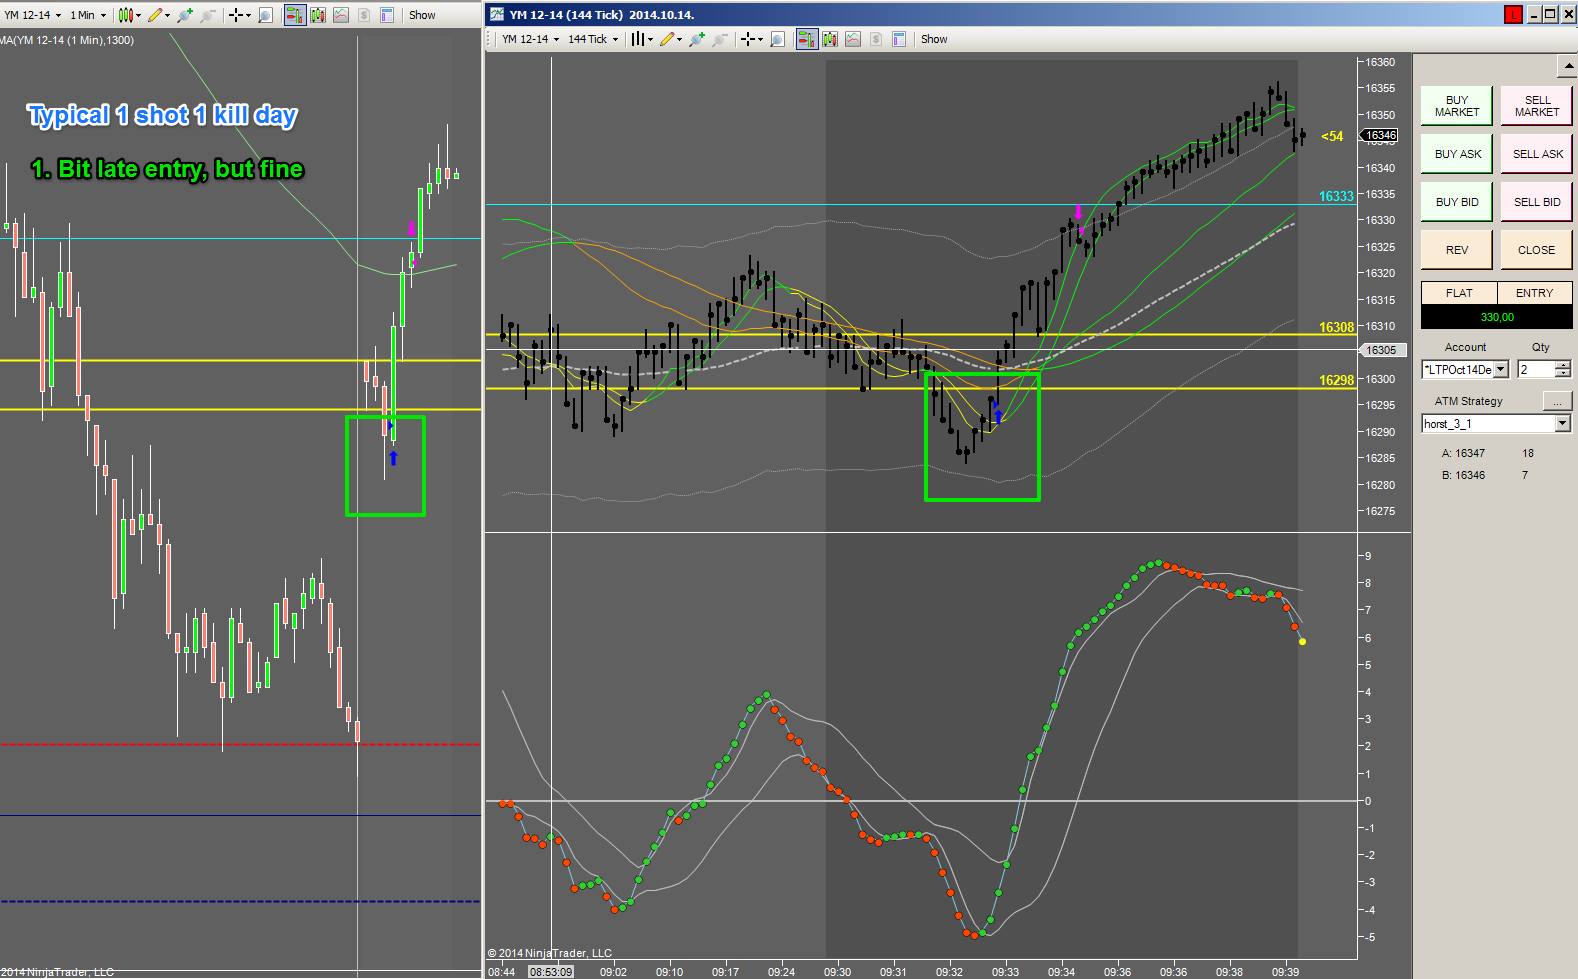Screen dimensions: 1578x979
Task: Open ATM Strategy ellipsis settings button
Action: point(1557,401)
